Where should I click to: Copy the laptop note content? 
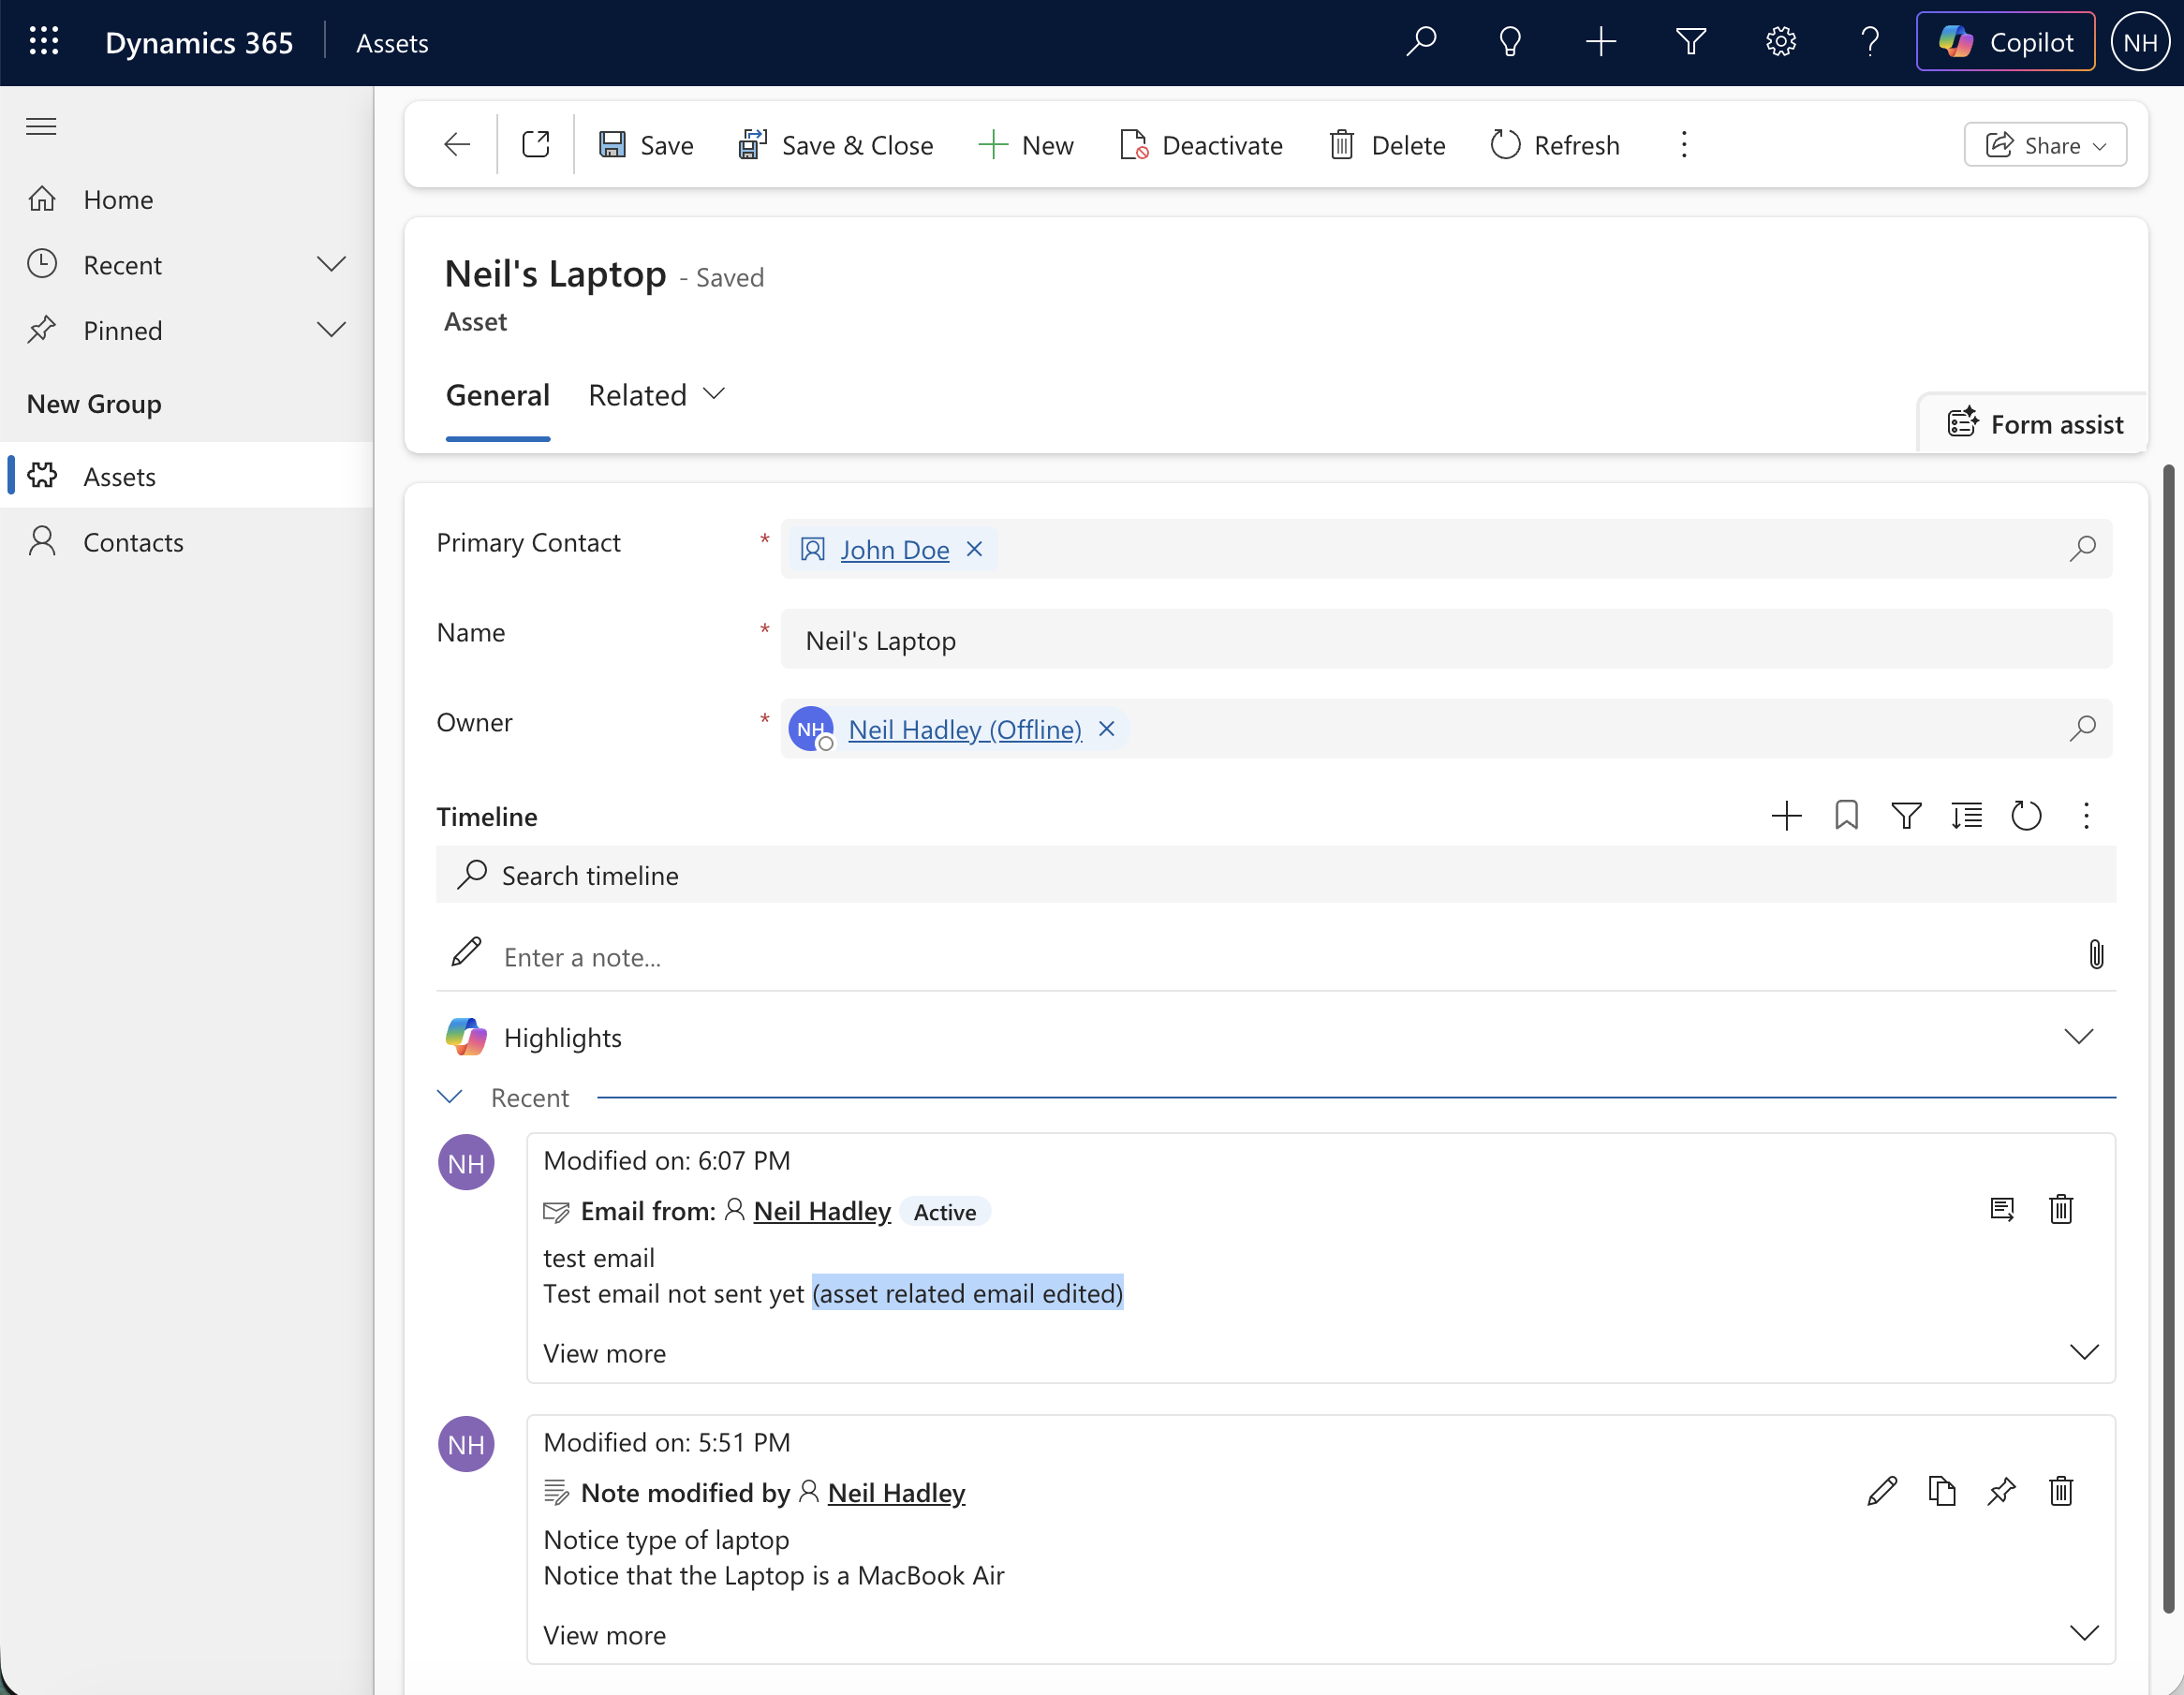click(x=1942, y=1491)
